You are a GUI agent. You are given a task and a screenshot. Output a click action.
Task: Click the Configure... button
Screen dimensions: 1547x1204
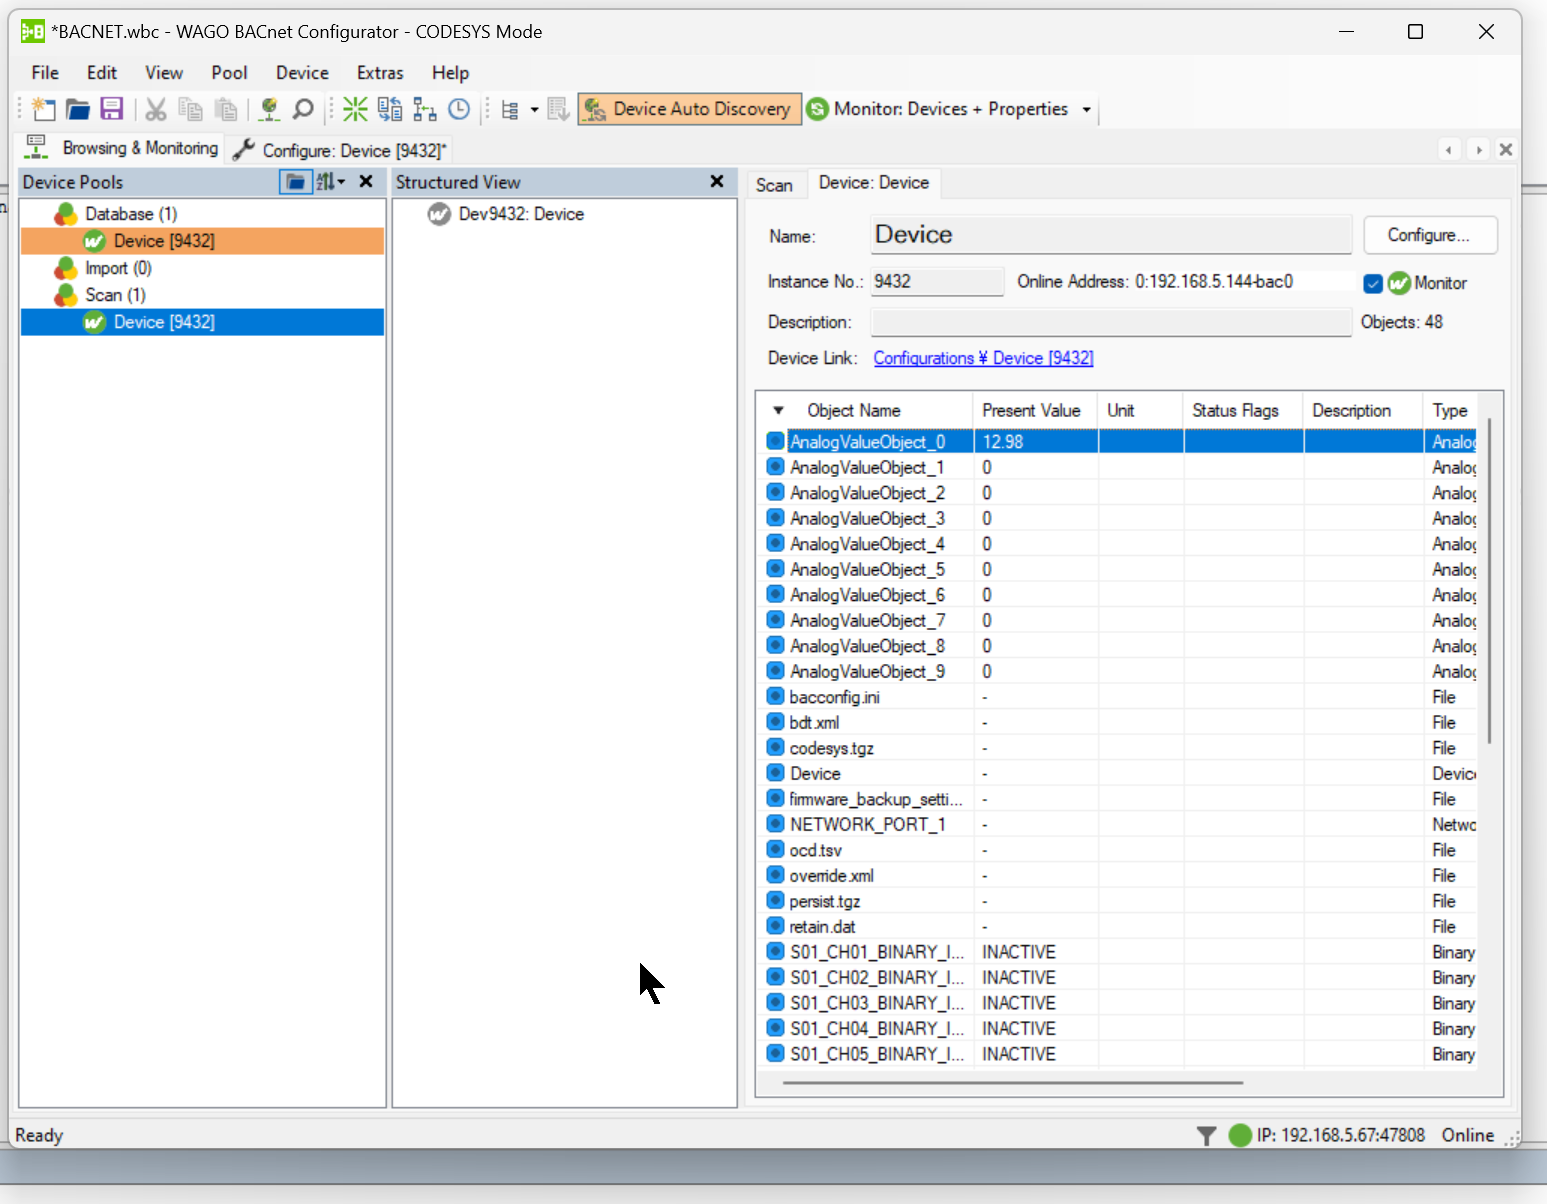pos(1429,235)
